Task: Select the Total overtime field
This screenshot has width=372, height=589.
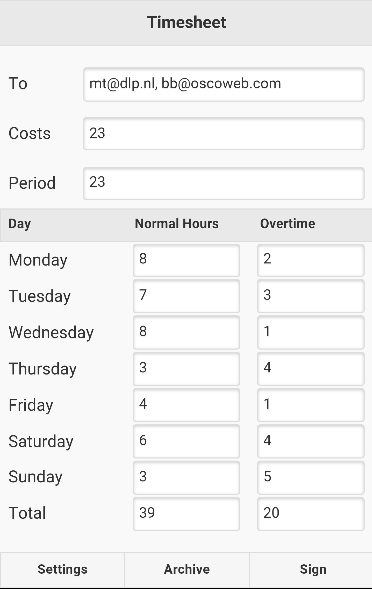Action: tap(311, 514)
